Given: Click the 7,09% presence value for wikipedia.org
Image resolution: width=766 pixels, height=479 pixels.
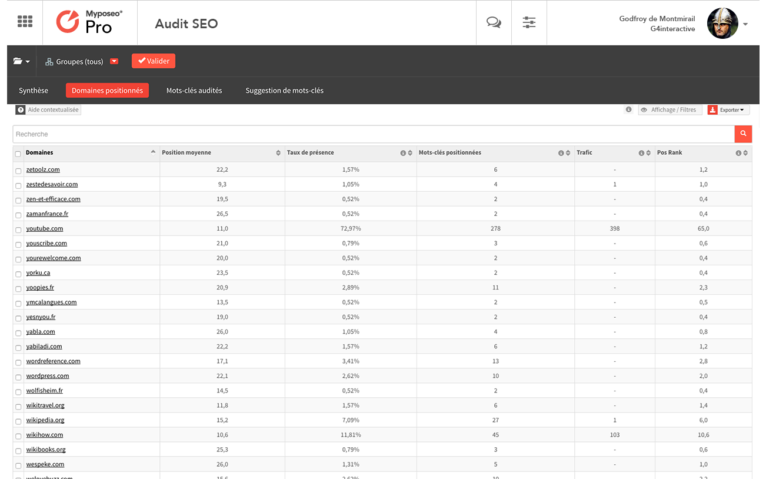Looking at the screenshot, I should (x=350, y=420).
